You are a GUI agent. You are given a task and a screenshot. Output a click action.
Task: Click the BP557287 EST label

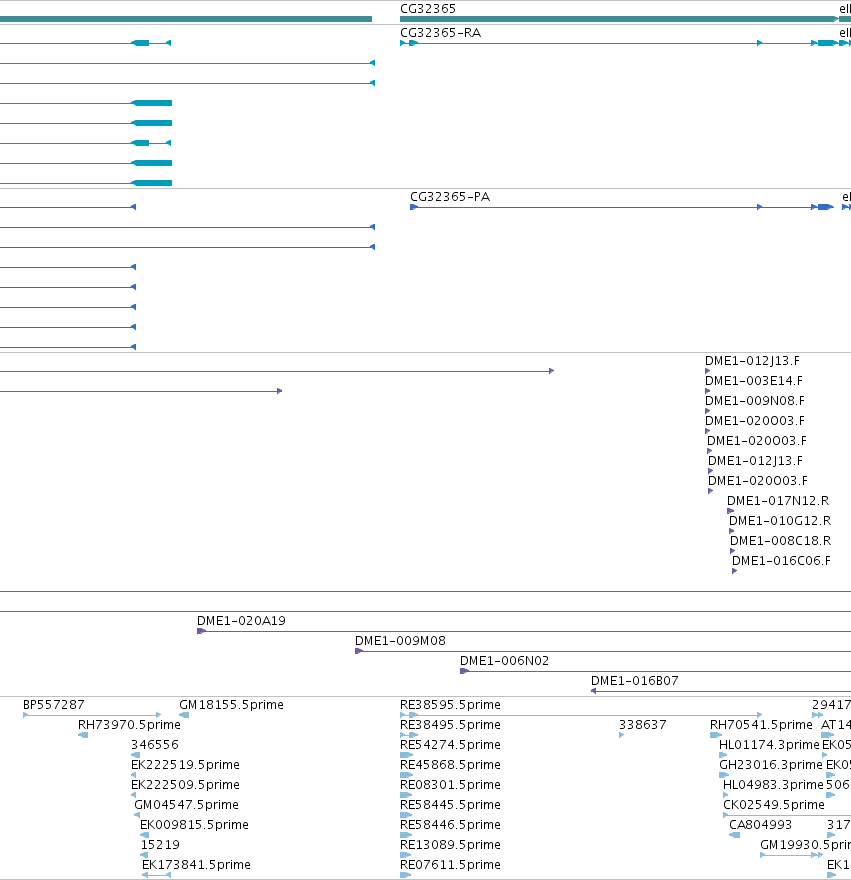tap(53, 705)
